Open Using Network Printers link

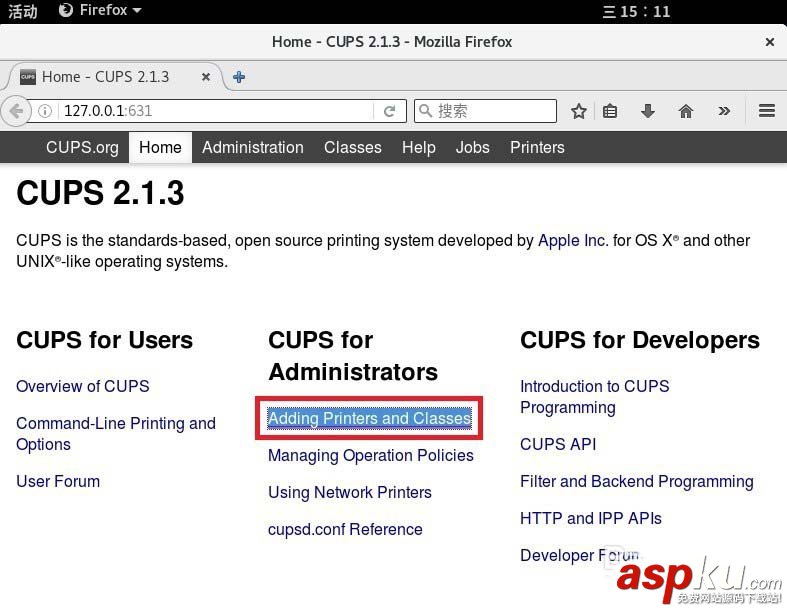(349, 493)
